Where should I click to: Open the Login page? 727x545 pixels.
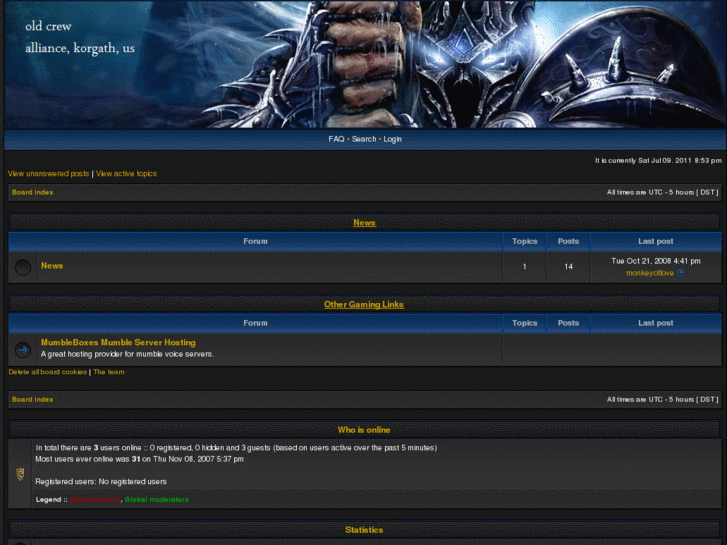tap(392, 139)
